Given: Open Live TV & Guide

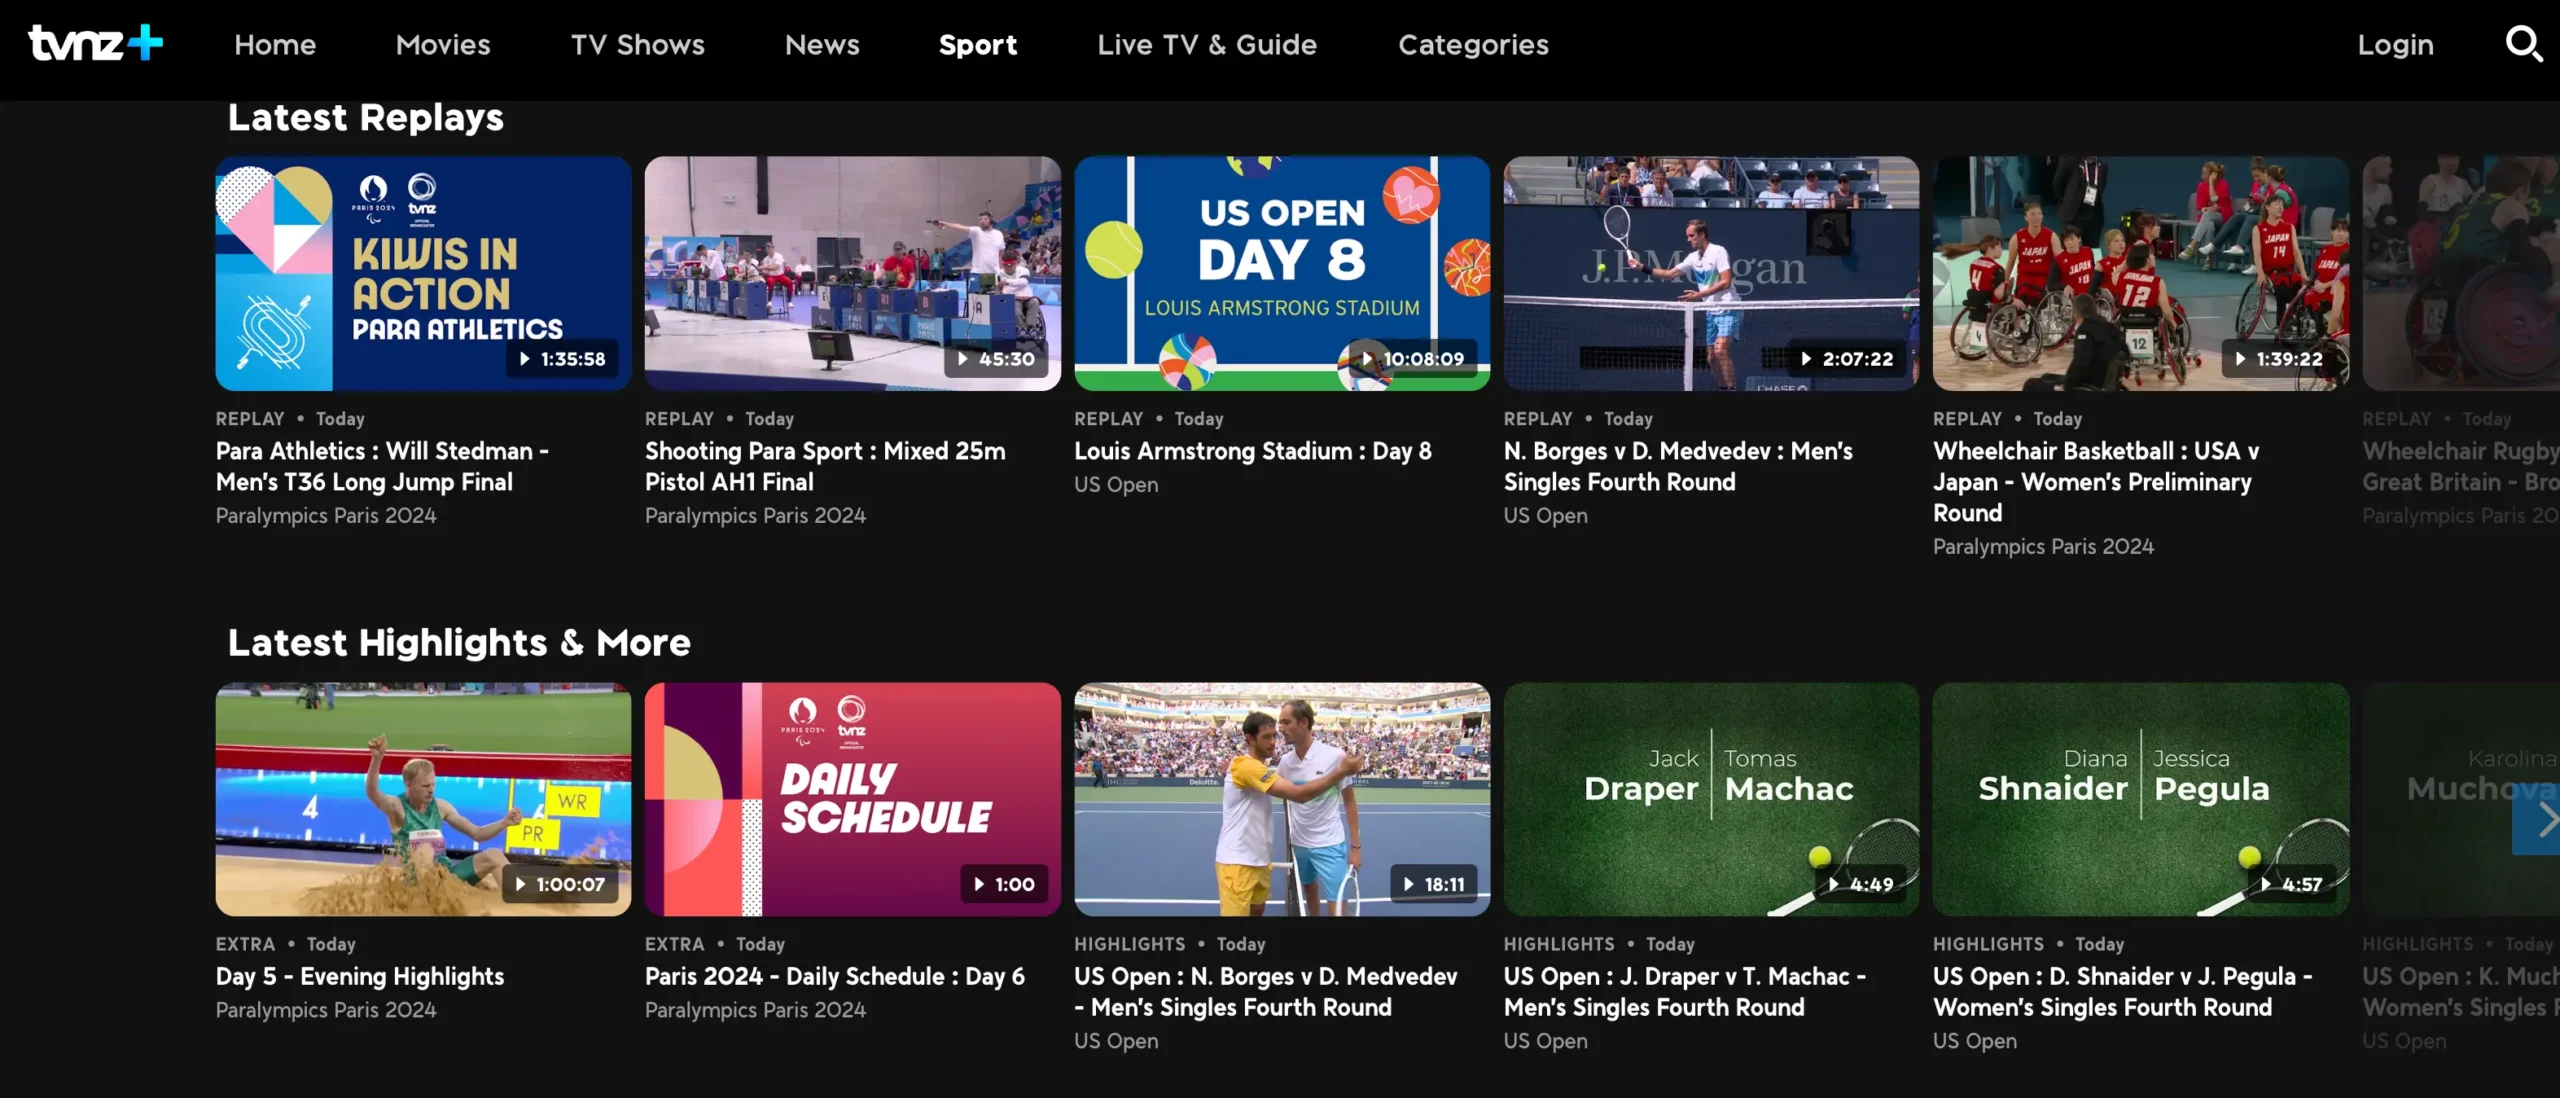Looking at the screenshot, I should (x=1207, y=45).
